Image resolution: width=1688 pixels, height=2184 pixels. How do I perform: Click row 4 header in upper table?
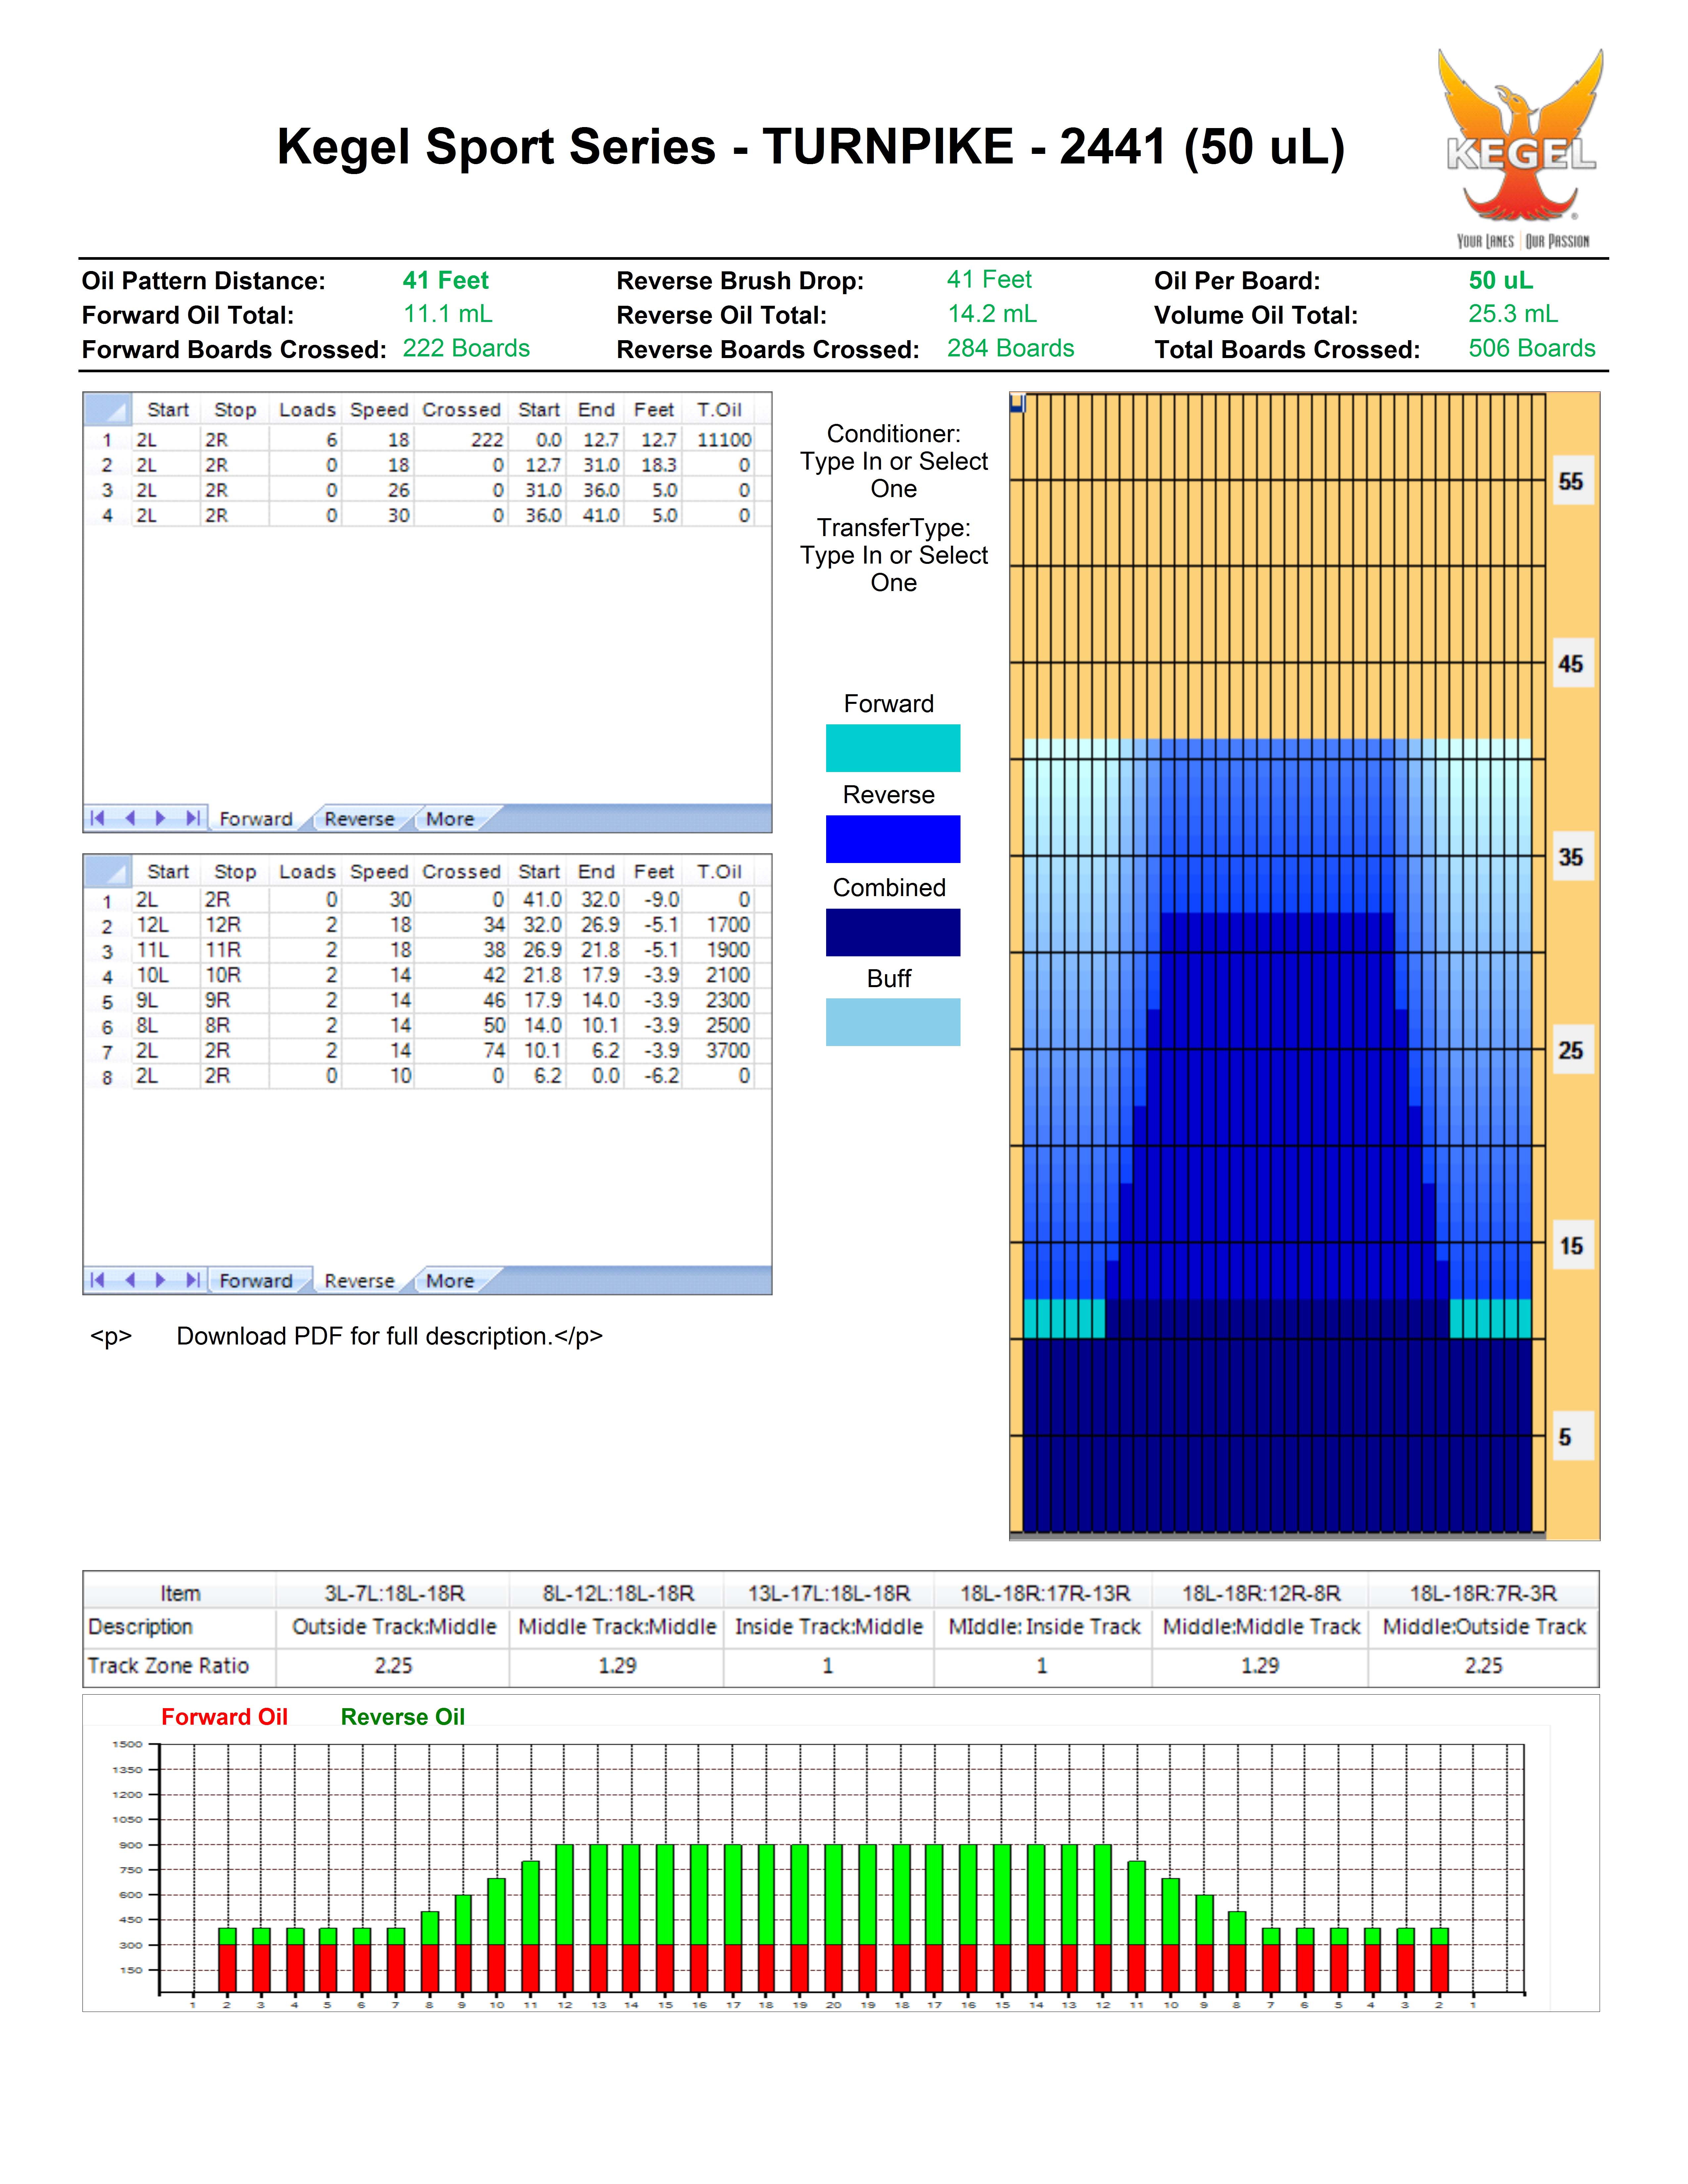click(x=107, y=516)
